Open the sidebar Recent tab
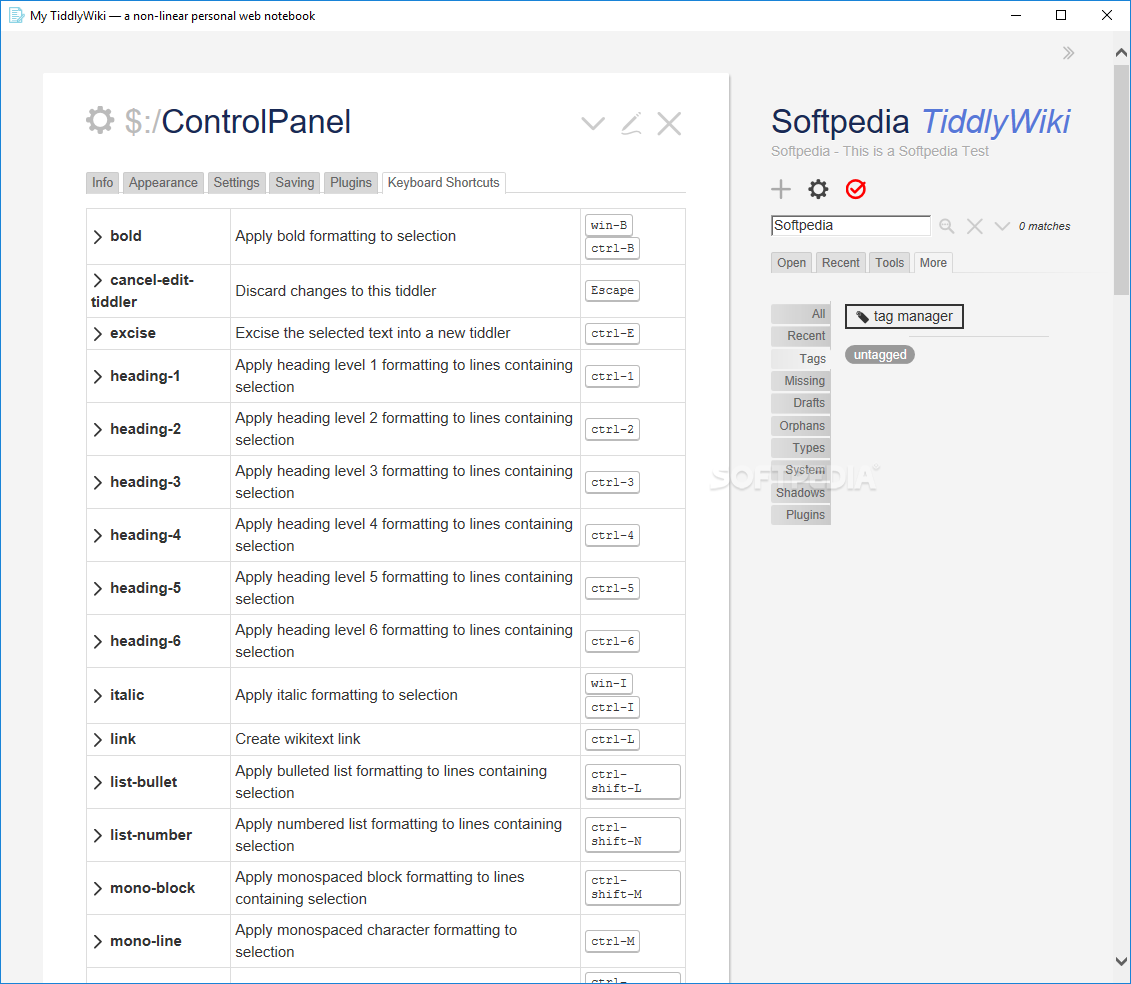1131x984 pixels. [840, 263]
